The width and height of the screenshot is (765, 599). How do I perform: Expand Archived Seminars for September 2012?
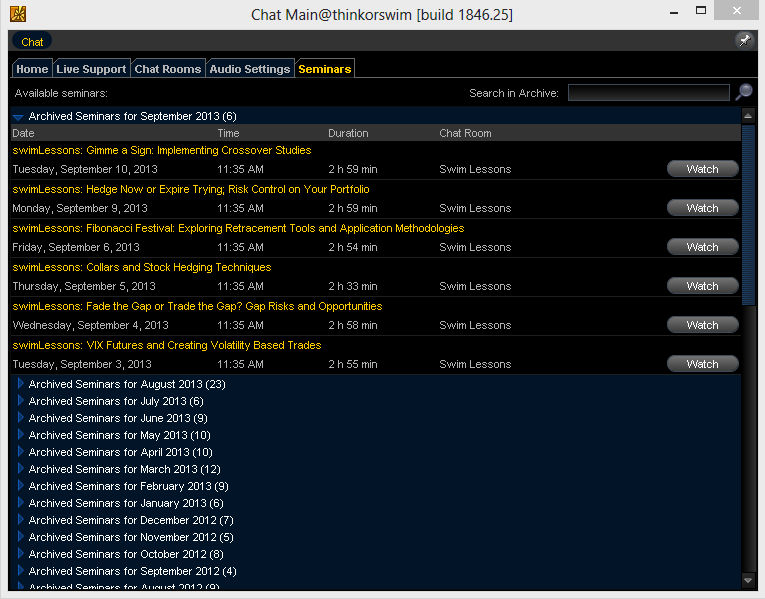tap(20, 571)
